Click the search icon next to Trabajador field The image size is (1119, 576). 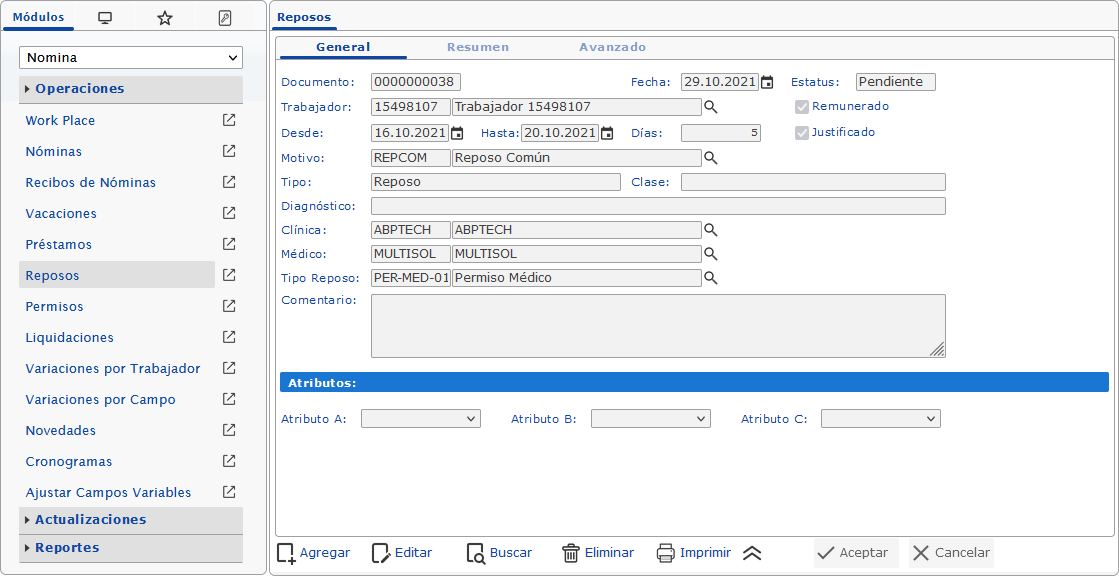[x=711, y=107]
